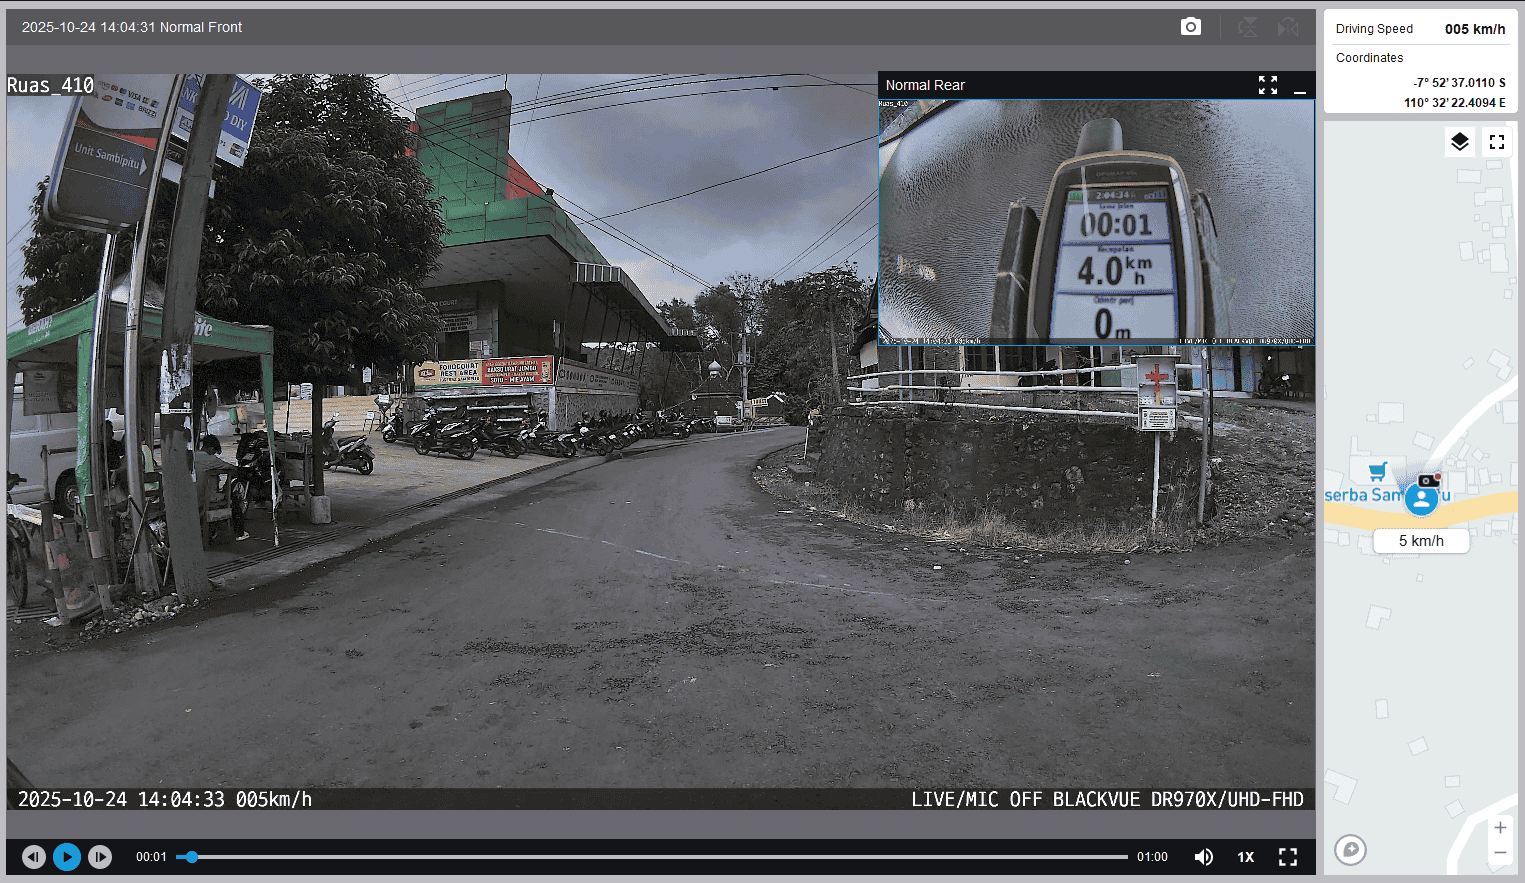Click the Normal Rear camera thumbnail

1096,220
